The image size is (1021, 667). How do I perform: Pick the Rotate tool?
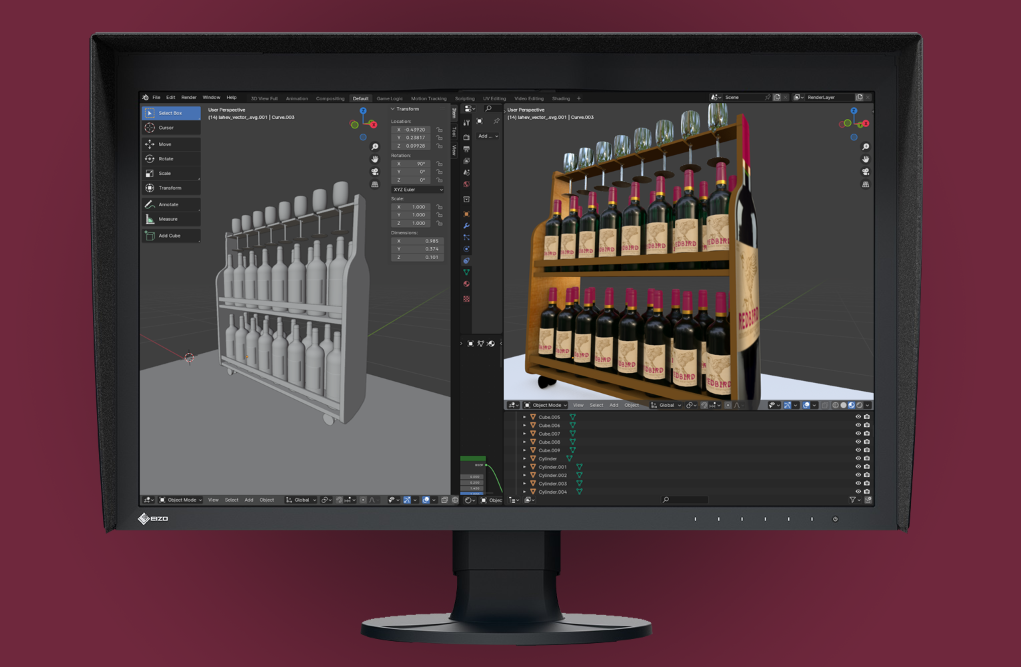pyautogui.click(x=171, y=159)
